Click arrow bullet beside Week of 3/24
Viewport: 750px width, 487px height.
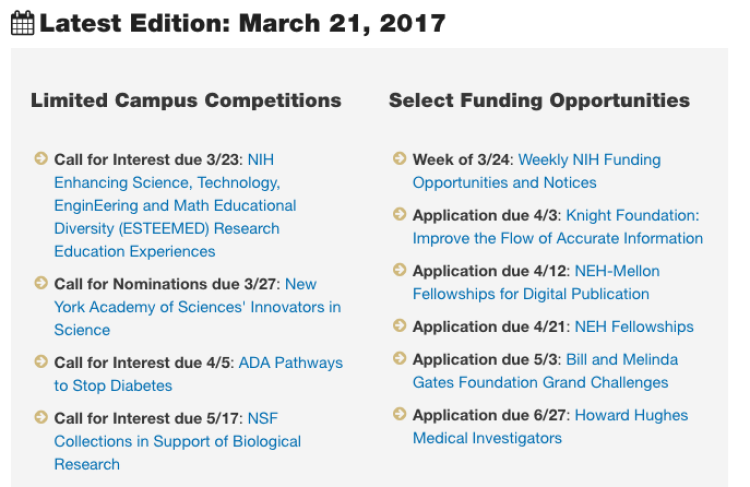pos(399,158)
